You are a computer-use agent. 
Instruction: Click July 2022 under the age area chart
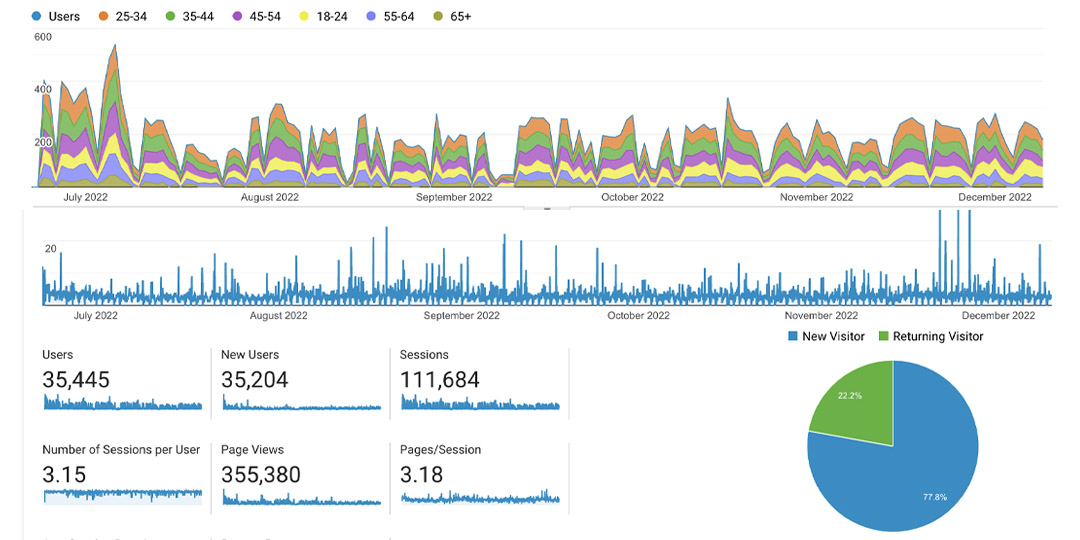[85, 196]
